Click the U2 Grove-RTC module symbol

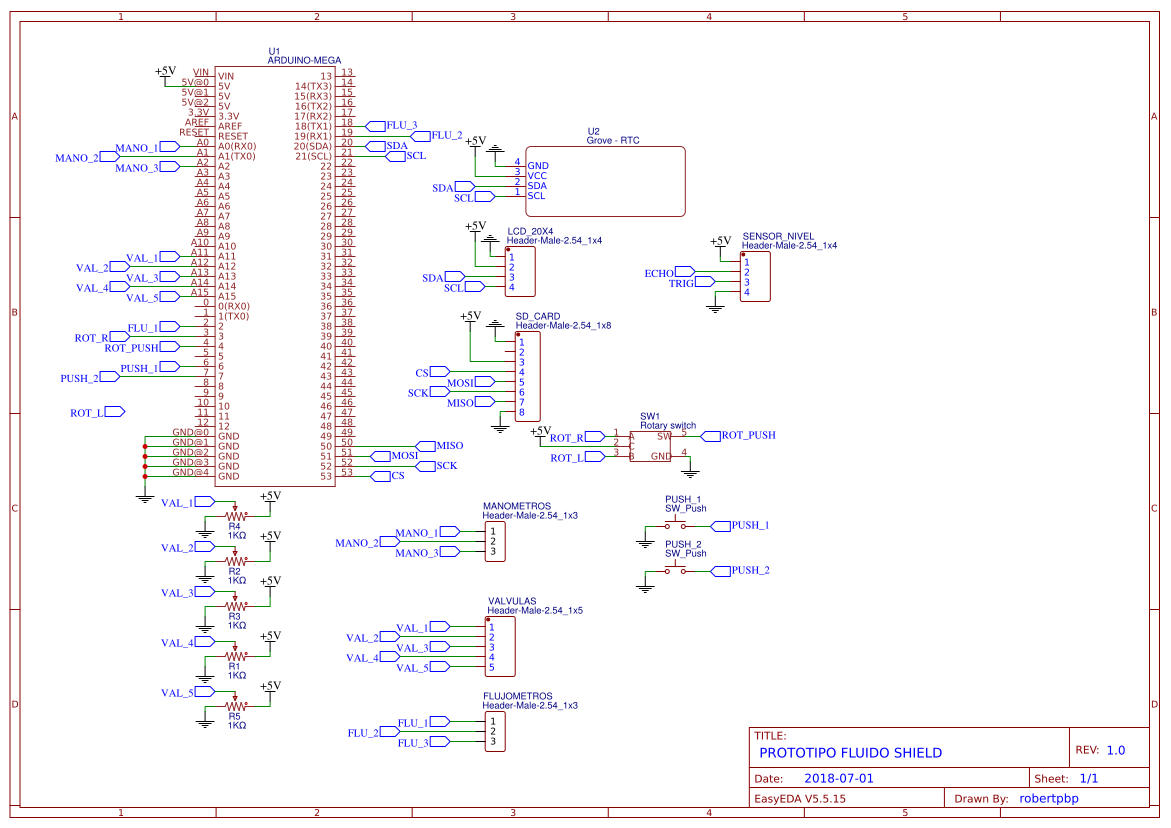click(605, 180)
